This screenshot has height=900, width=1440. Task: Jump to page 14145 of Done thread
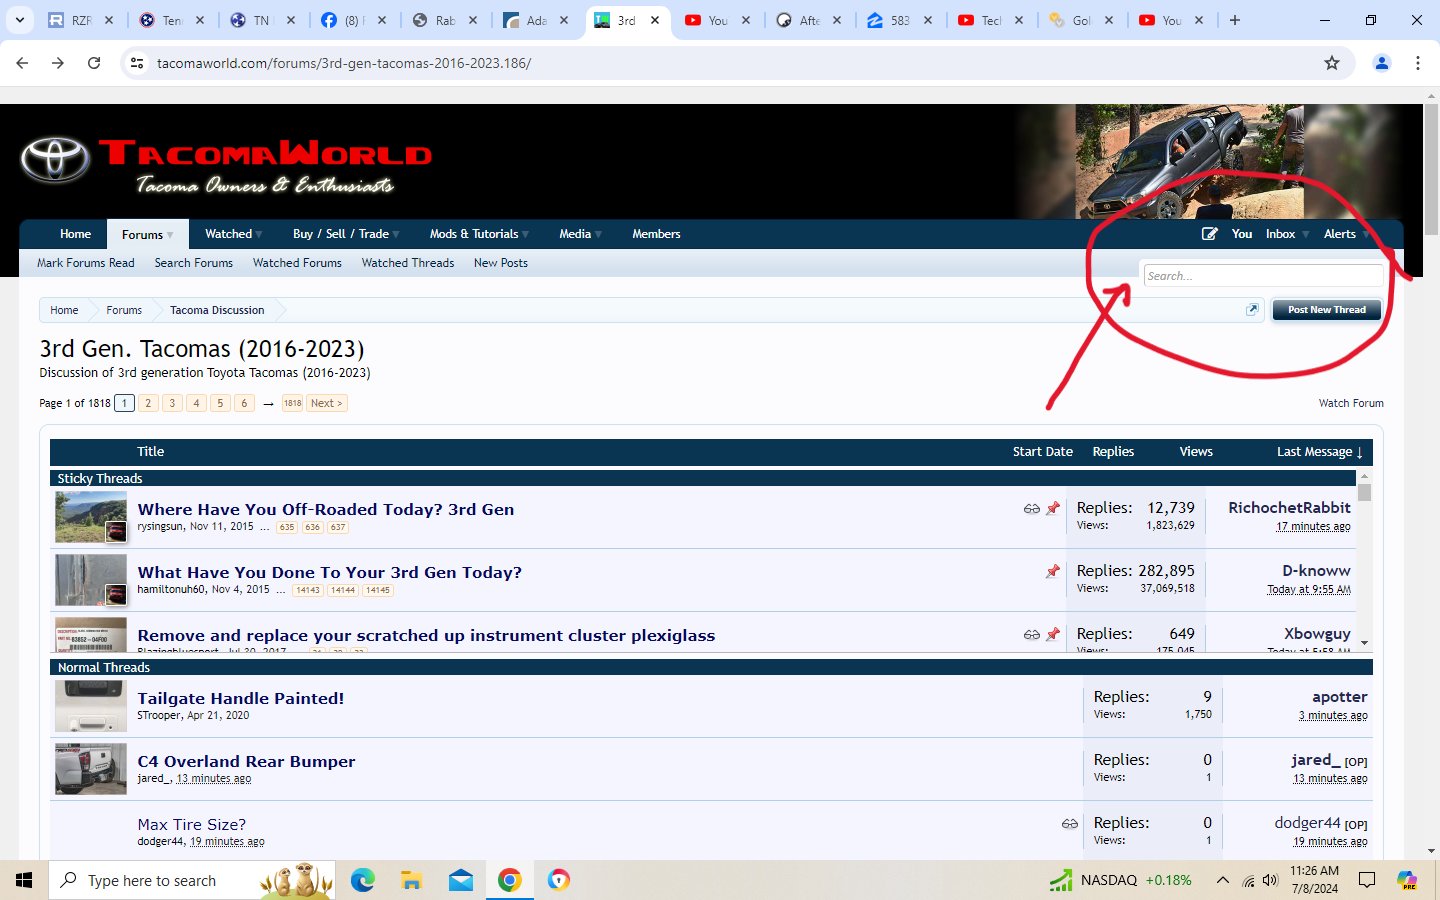pos(378,590)
